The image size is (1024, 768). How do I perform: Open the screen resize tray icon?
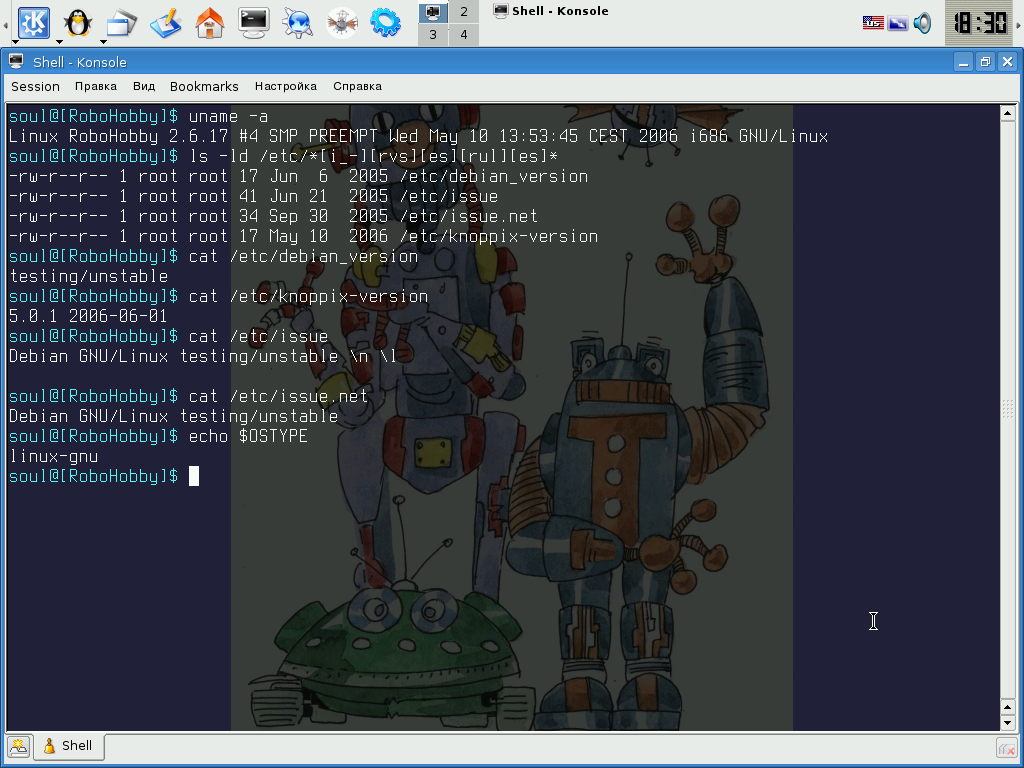(898, 24)
